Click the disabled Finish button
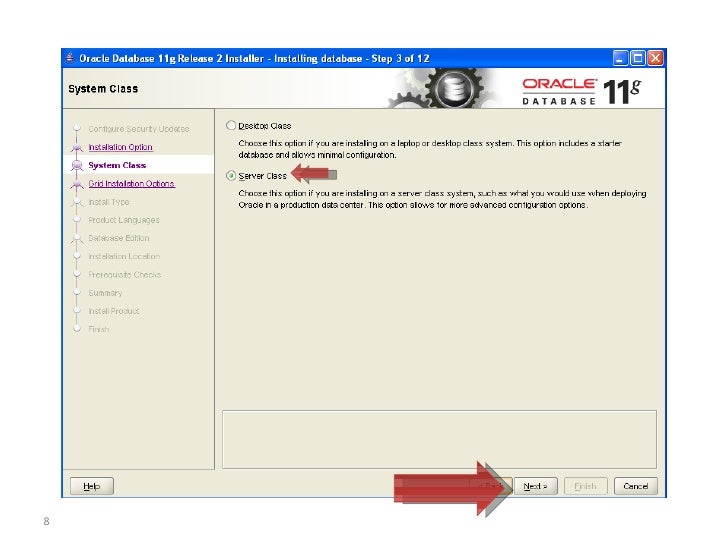Image resolution: width=728 pixels, height=546 pixels. tap(585, 486)
